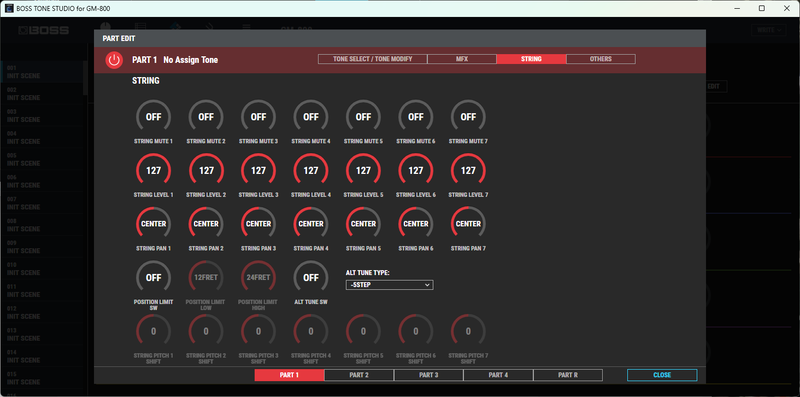Switch to TONE SELECT / TONE MODIFY tab
This screenshot has height=397, width=800.
[372, 59]
